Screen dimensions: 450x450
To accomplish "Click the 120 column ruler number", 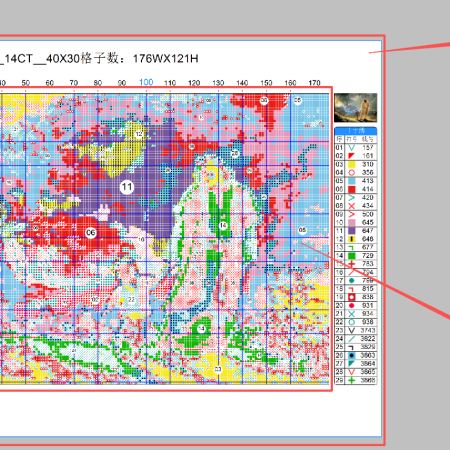I will coord(194,83).
